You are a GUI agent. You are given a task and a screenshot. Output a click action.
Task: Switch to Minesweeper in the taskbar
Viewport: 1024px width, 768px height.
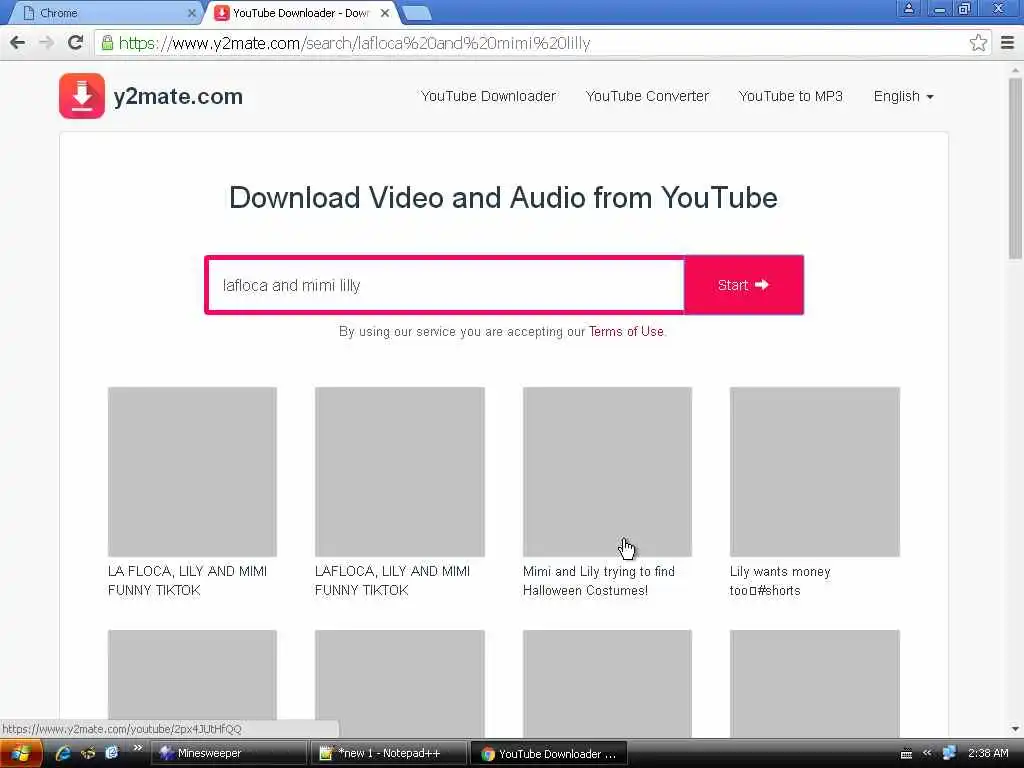point(229,754)
